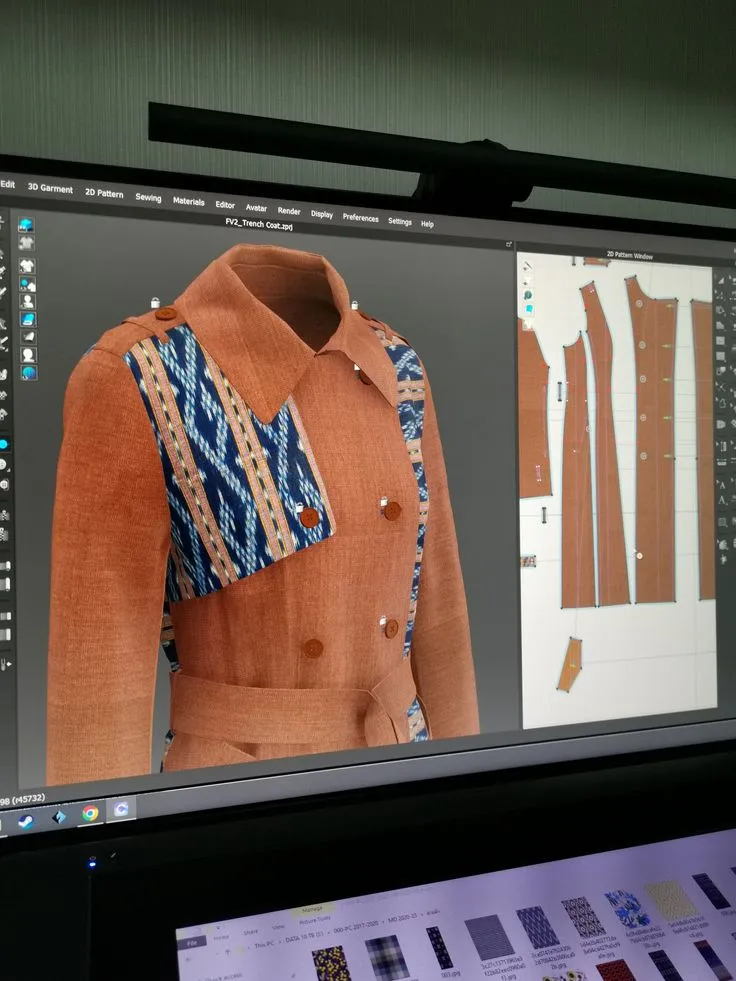This screenshot has width=736, height=981.
Task: Select the small belt loop pattern piece
Action: (x=570, y=664)
